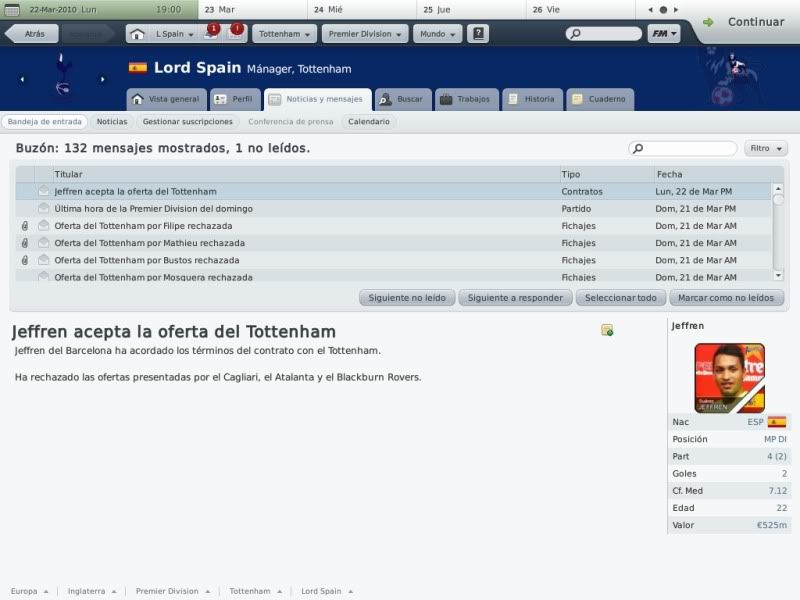Select 'Oferta del Tottenham por Mosquera rechazada' row
Viewport: 800px width, 600px height.
pos(393,277)
